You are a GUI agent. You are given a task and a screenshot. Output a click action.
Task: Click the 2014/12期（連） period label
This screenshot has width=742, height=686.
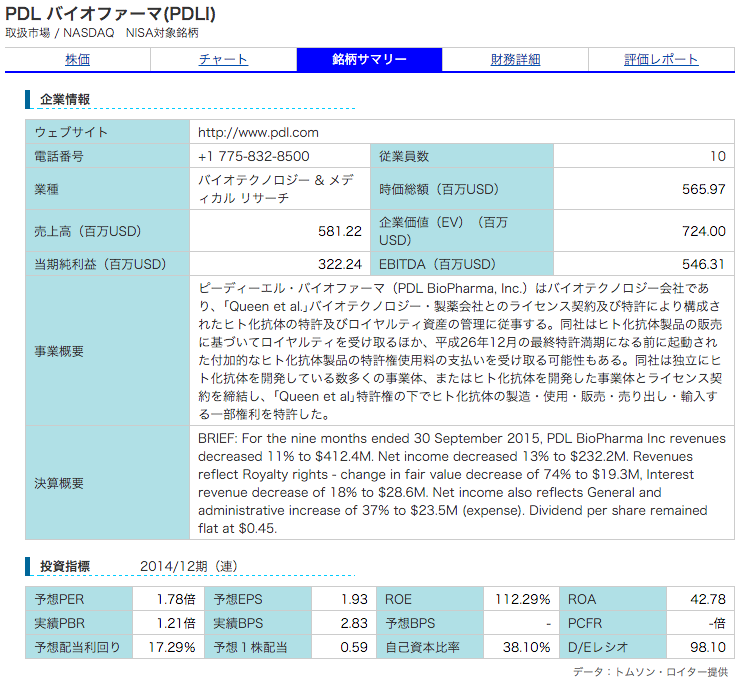click(x=188, y=566)
